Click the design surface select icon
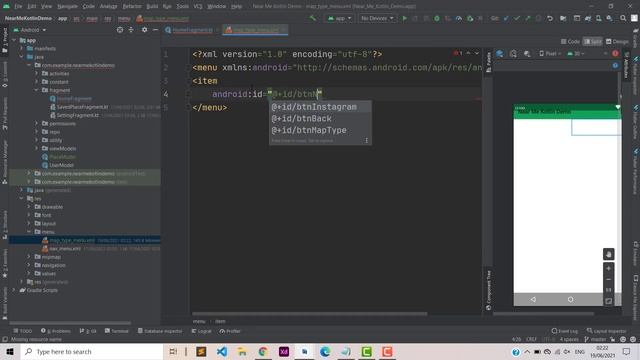 click(500, 54)
